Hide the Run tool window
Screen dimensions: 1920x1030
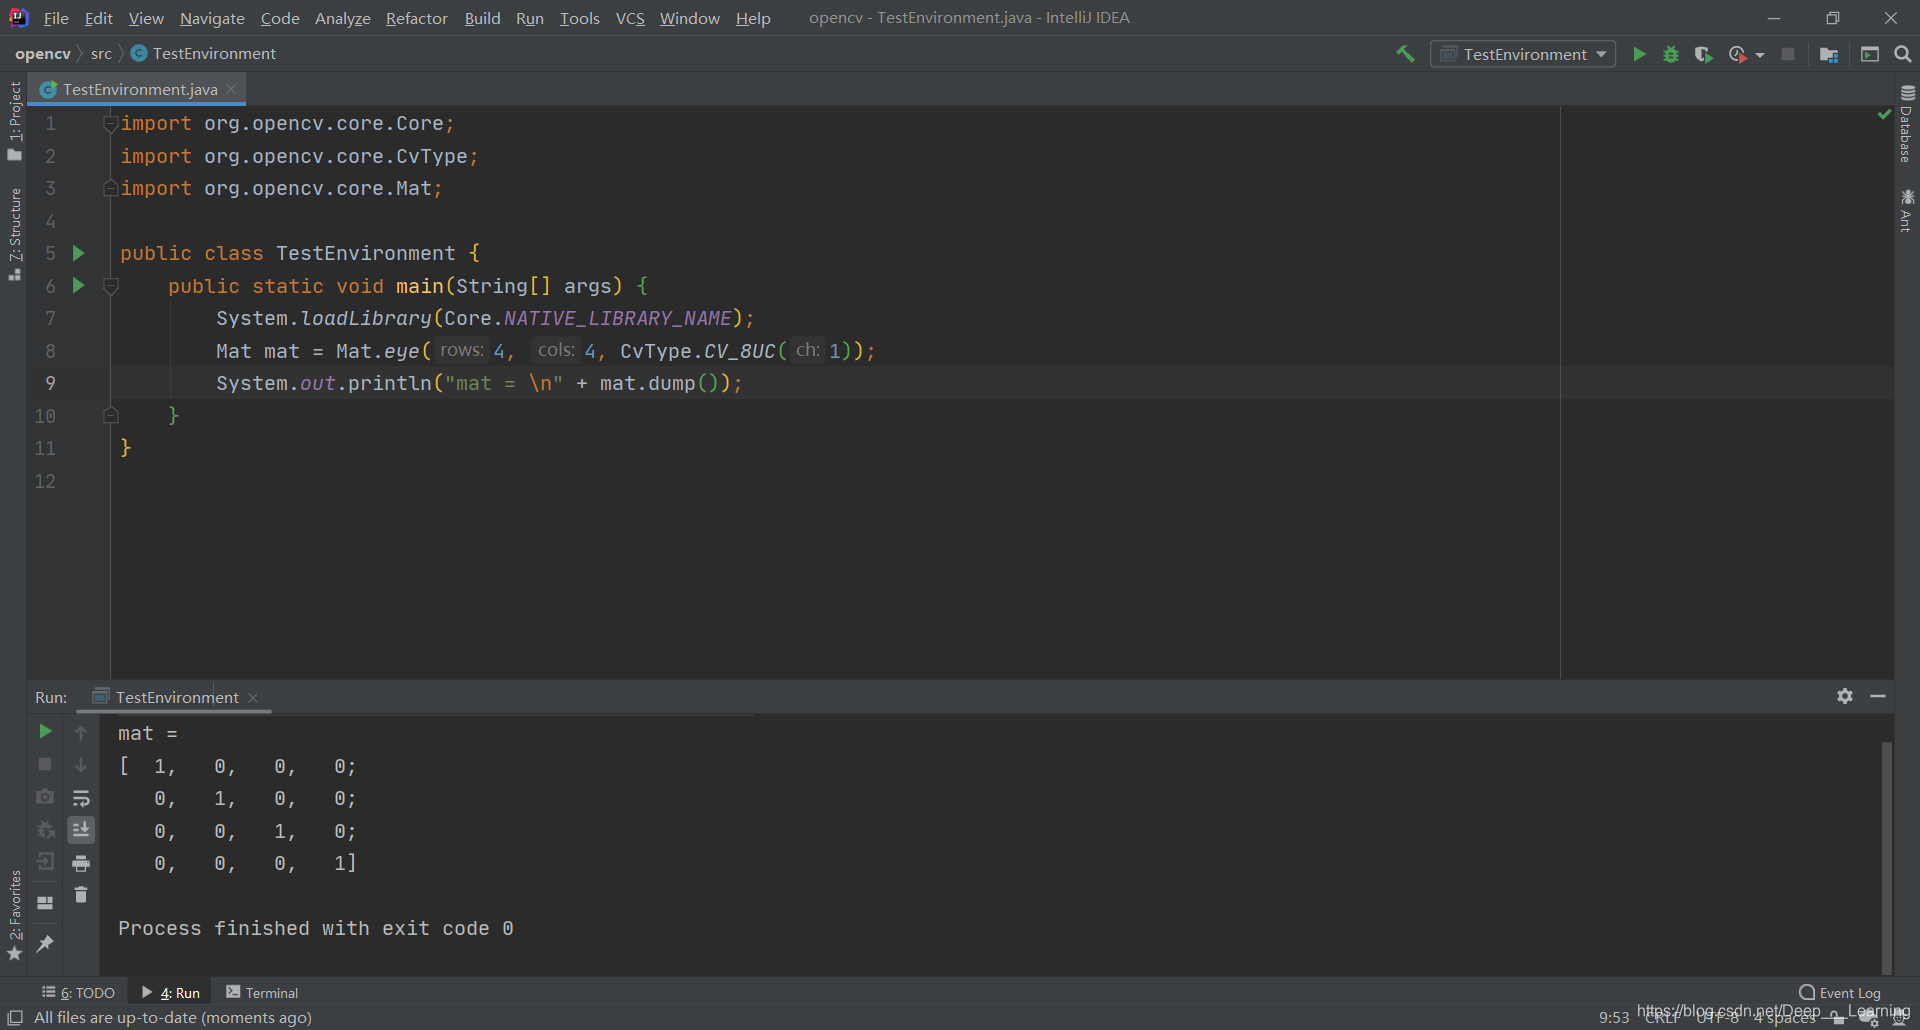[x=1878, y=696]
